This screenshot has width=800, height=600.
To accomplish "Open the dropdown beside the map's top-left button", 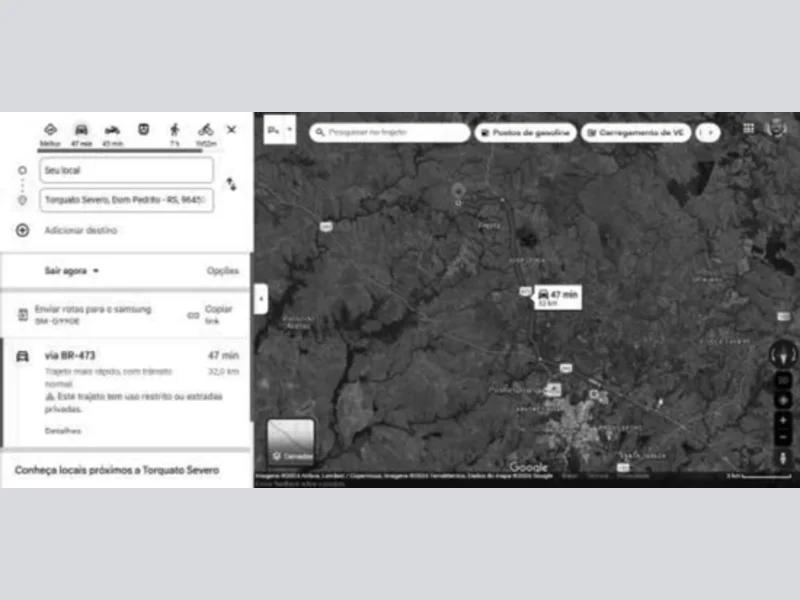I will click(289, 130).
